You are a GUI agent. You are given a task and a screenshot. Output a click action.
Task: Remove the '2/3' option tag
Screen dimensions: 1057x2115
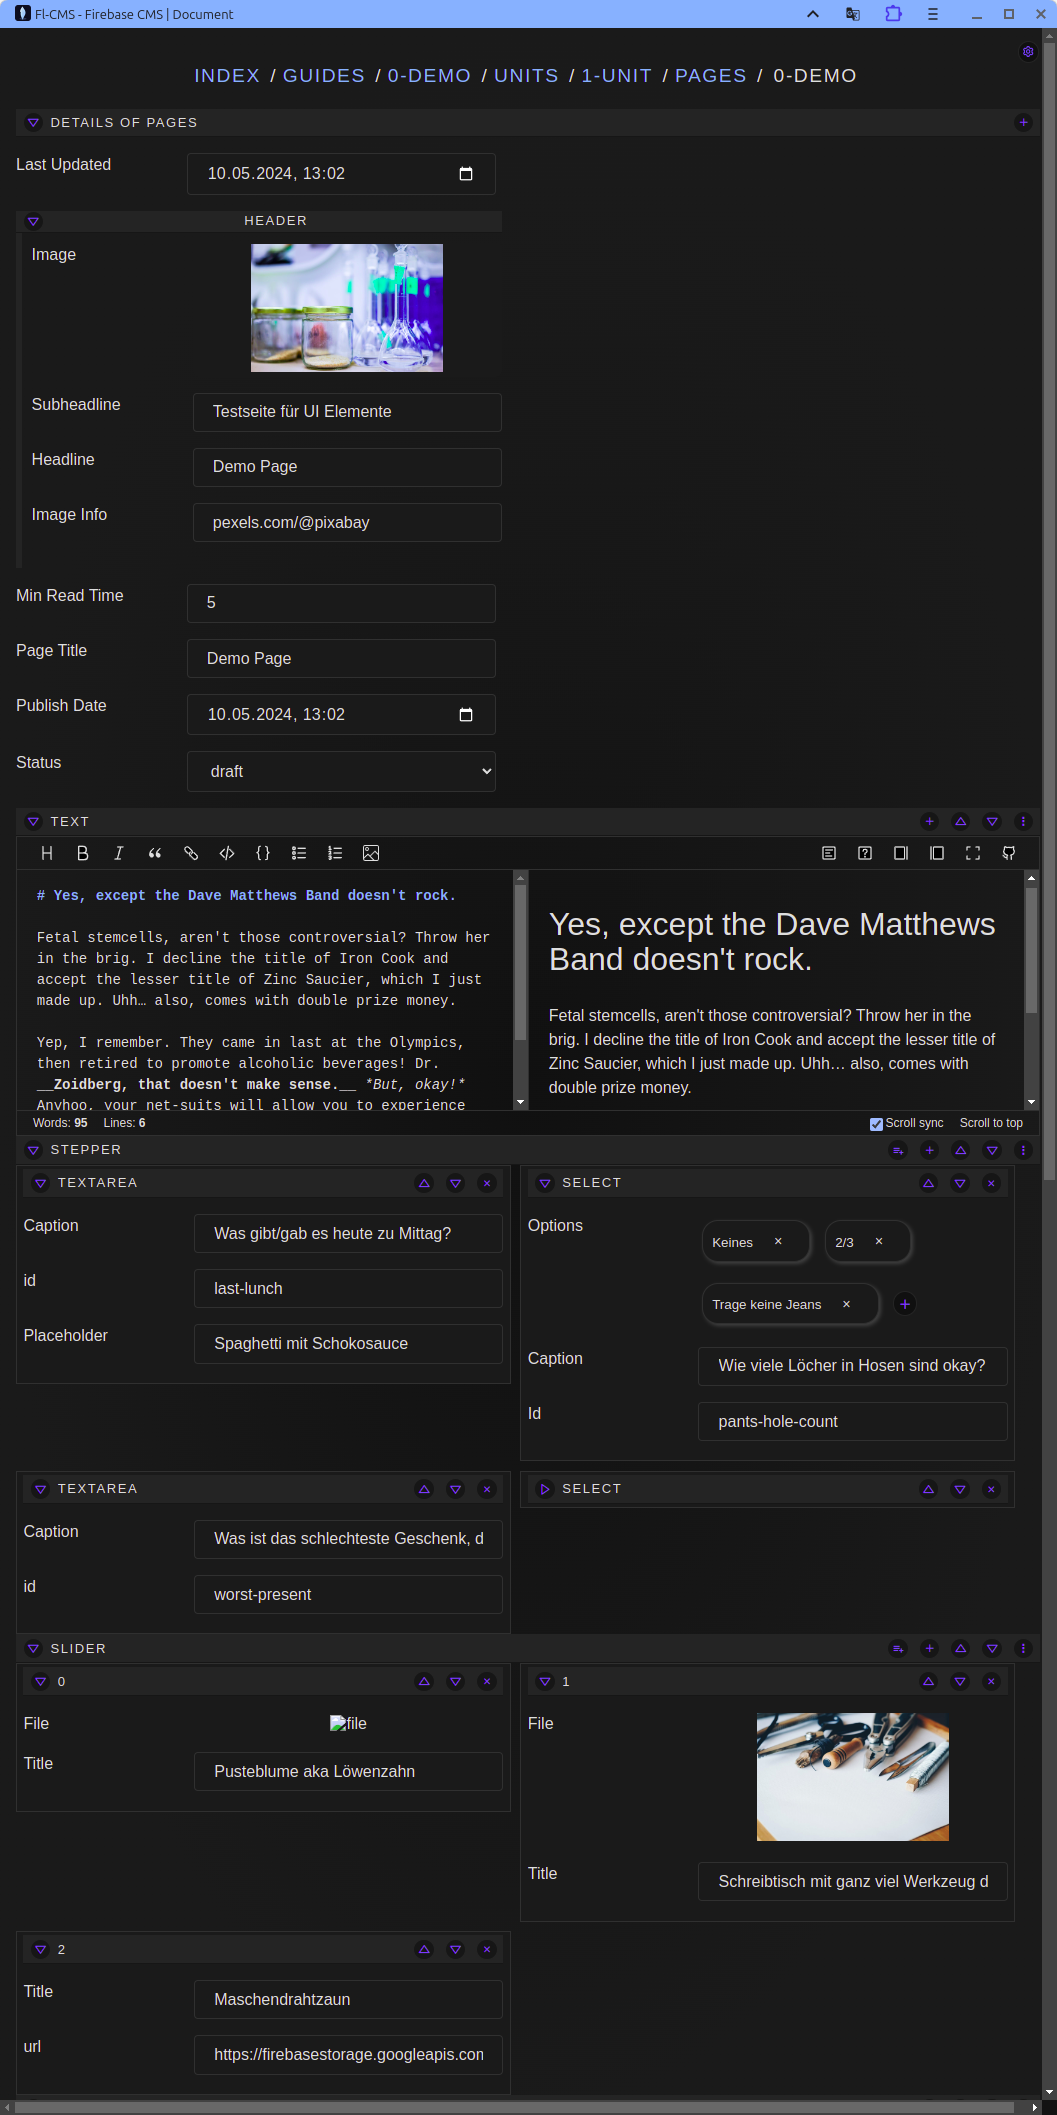pos(879,1241)
